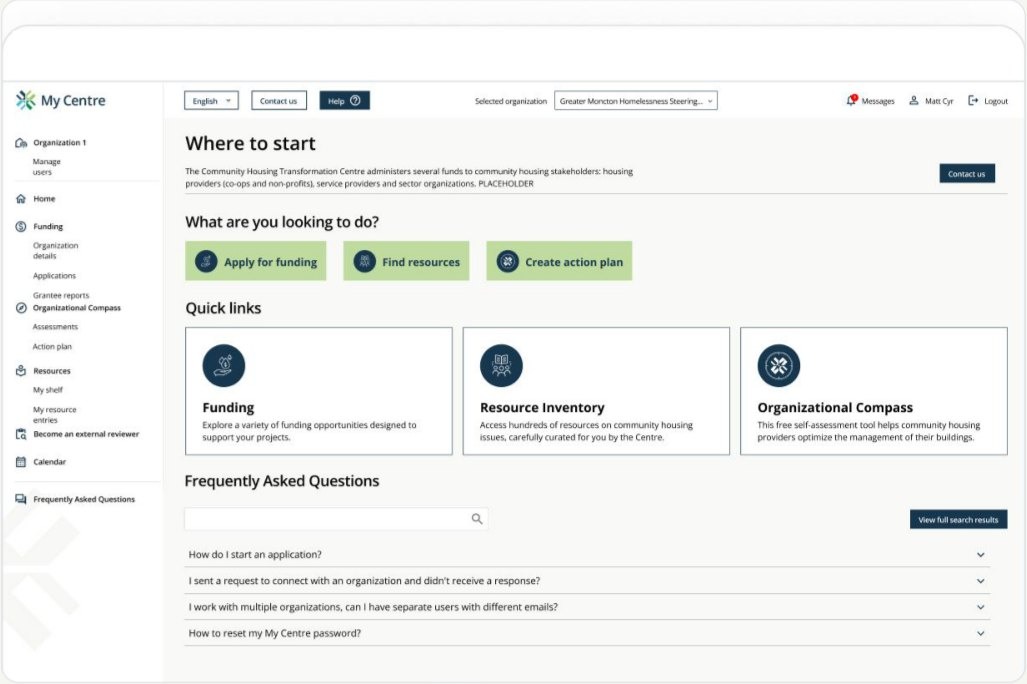
Task: Click the Matt Cyr user profile icon
Action: pyautogui.click(x=914, y=100)
